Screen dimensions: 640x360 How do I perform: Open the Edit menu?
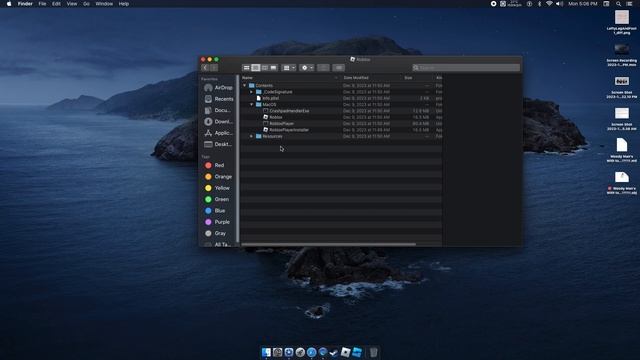coord(56,4)
